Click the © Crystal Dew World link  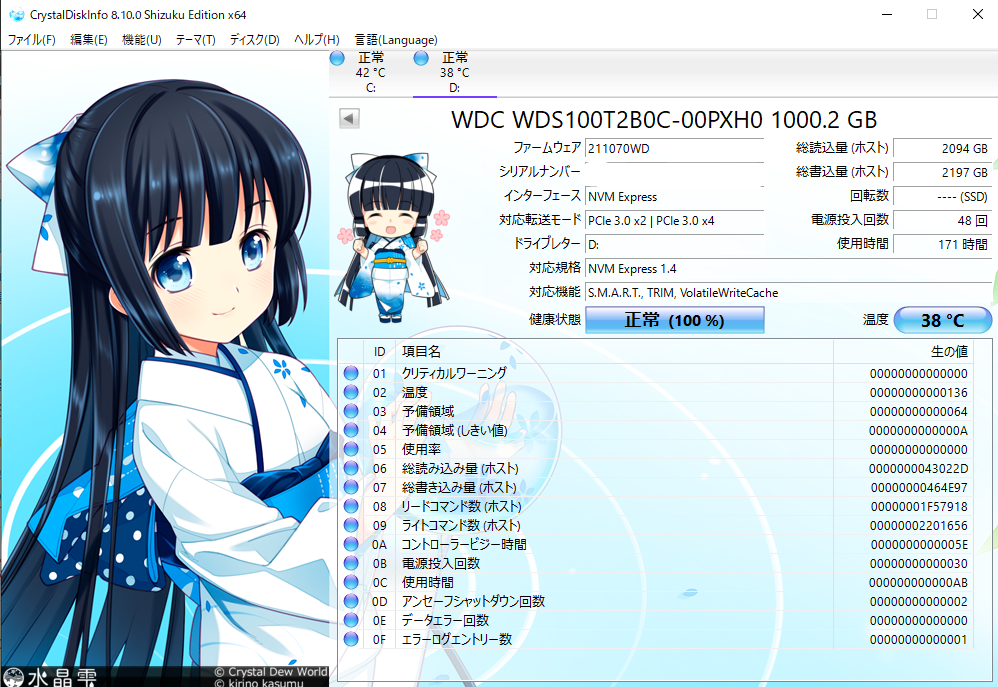coord(271,672)
